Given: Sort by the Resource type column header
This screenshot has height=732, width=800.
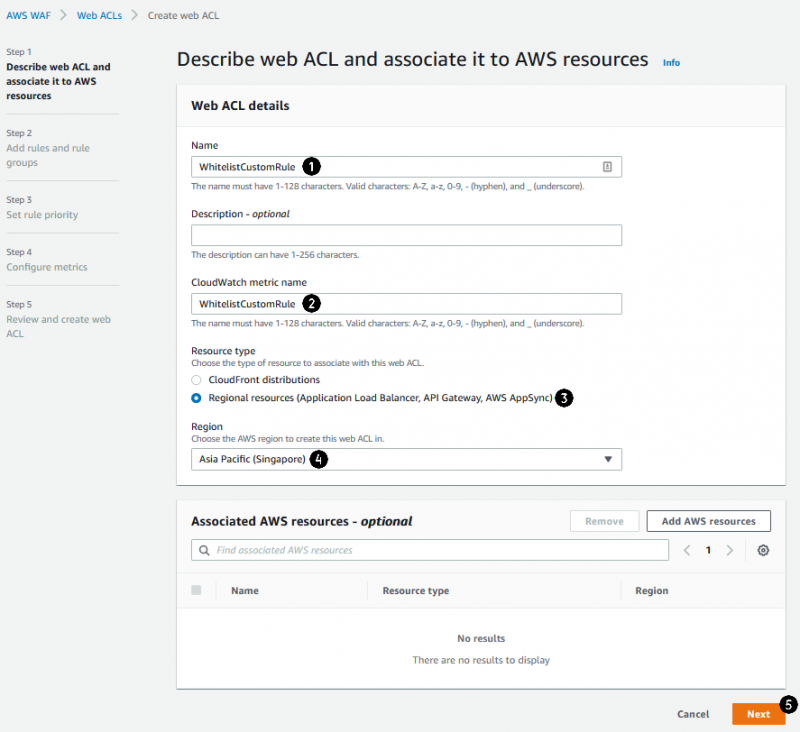Looking at the screenshot, I should coord(415,591).
